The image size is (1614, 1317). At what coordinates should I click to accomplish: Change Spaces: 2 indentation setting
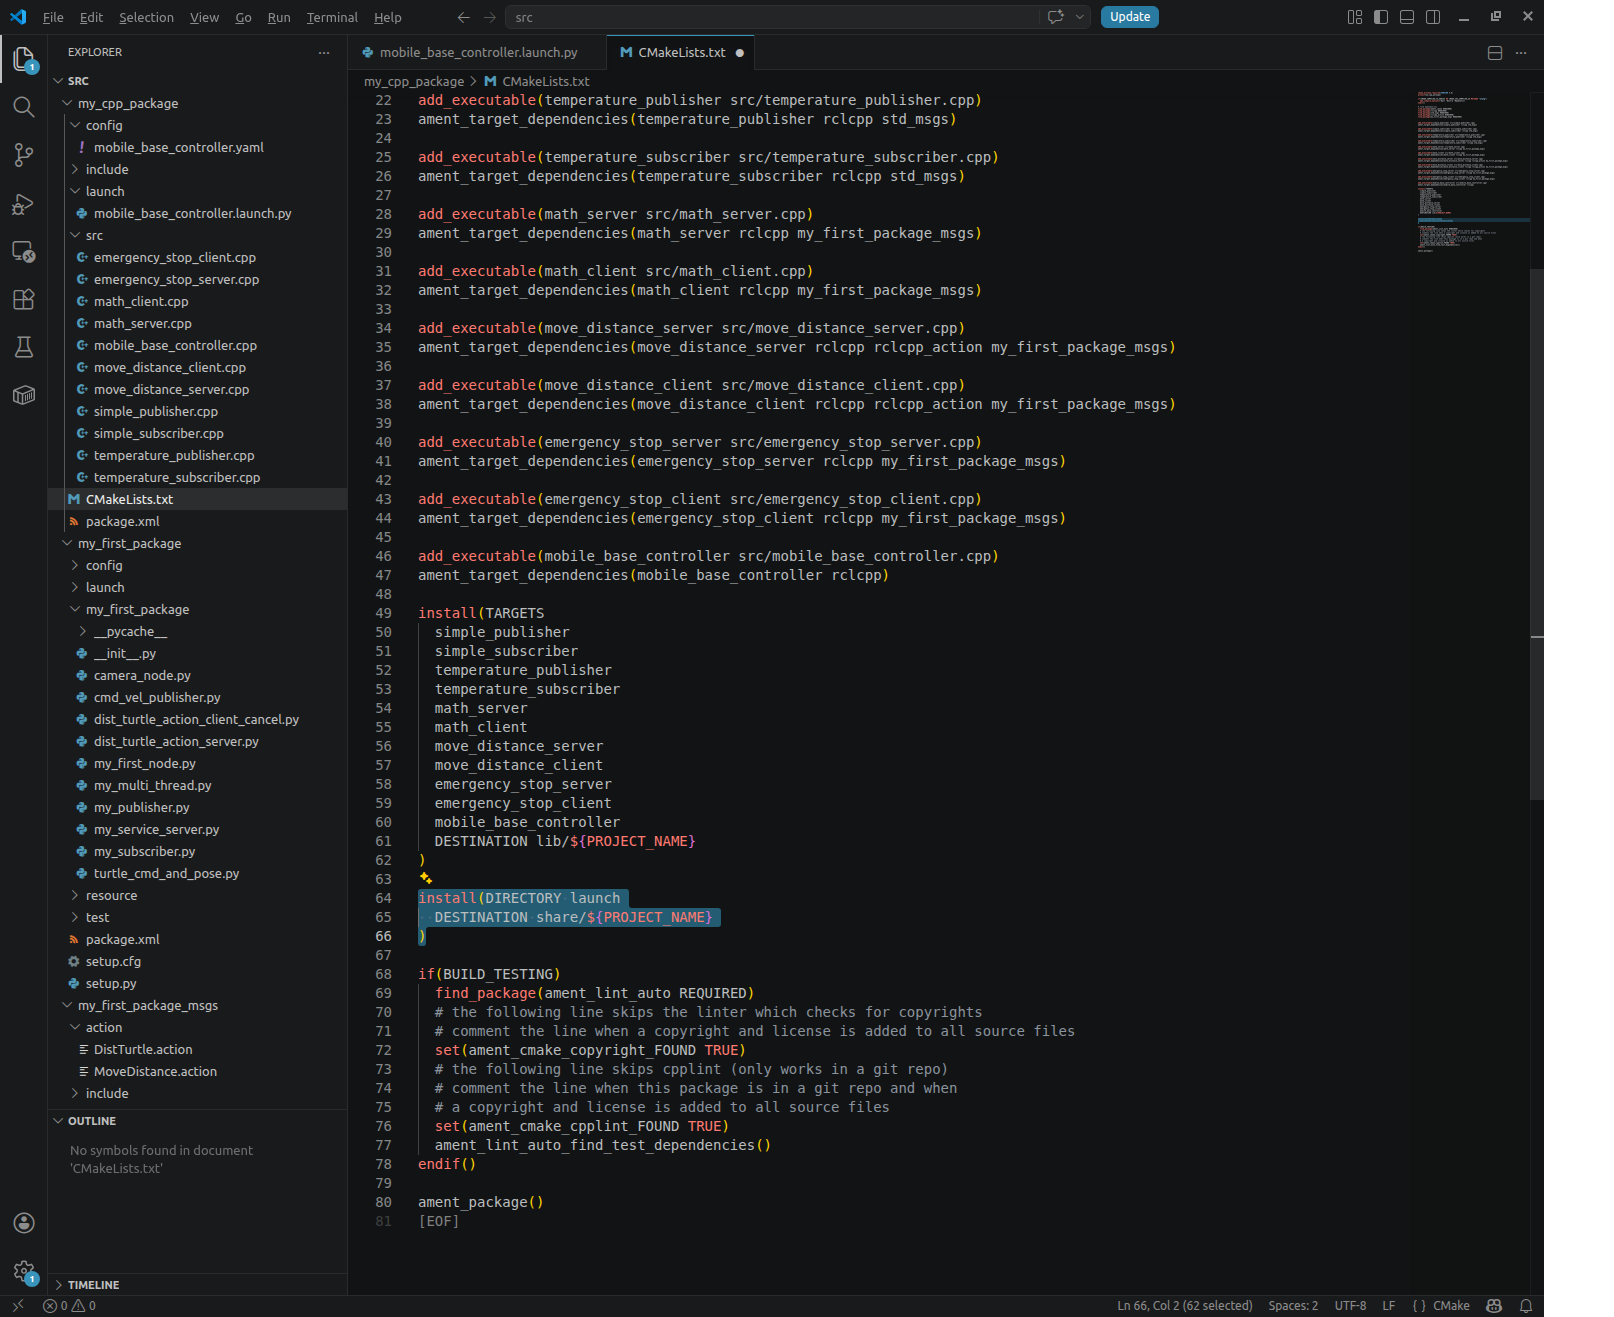pyautogui.click(x=1293, y=1305)
